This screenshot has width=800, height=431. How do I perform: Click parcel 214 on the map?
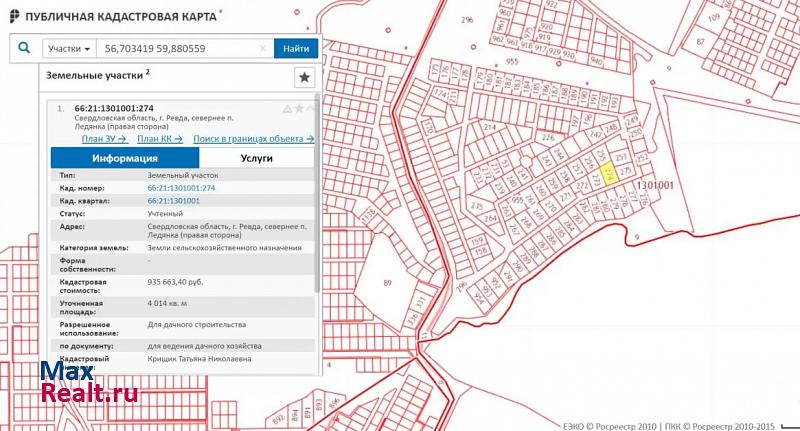point(491,128)
